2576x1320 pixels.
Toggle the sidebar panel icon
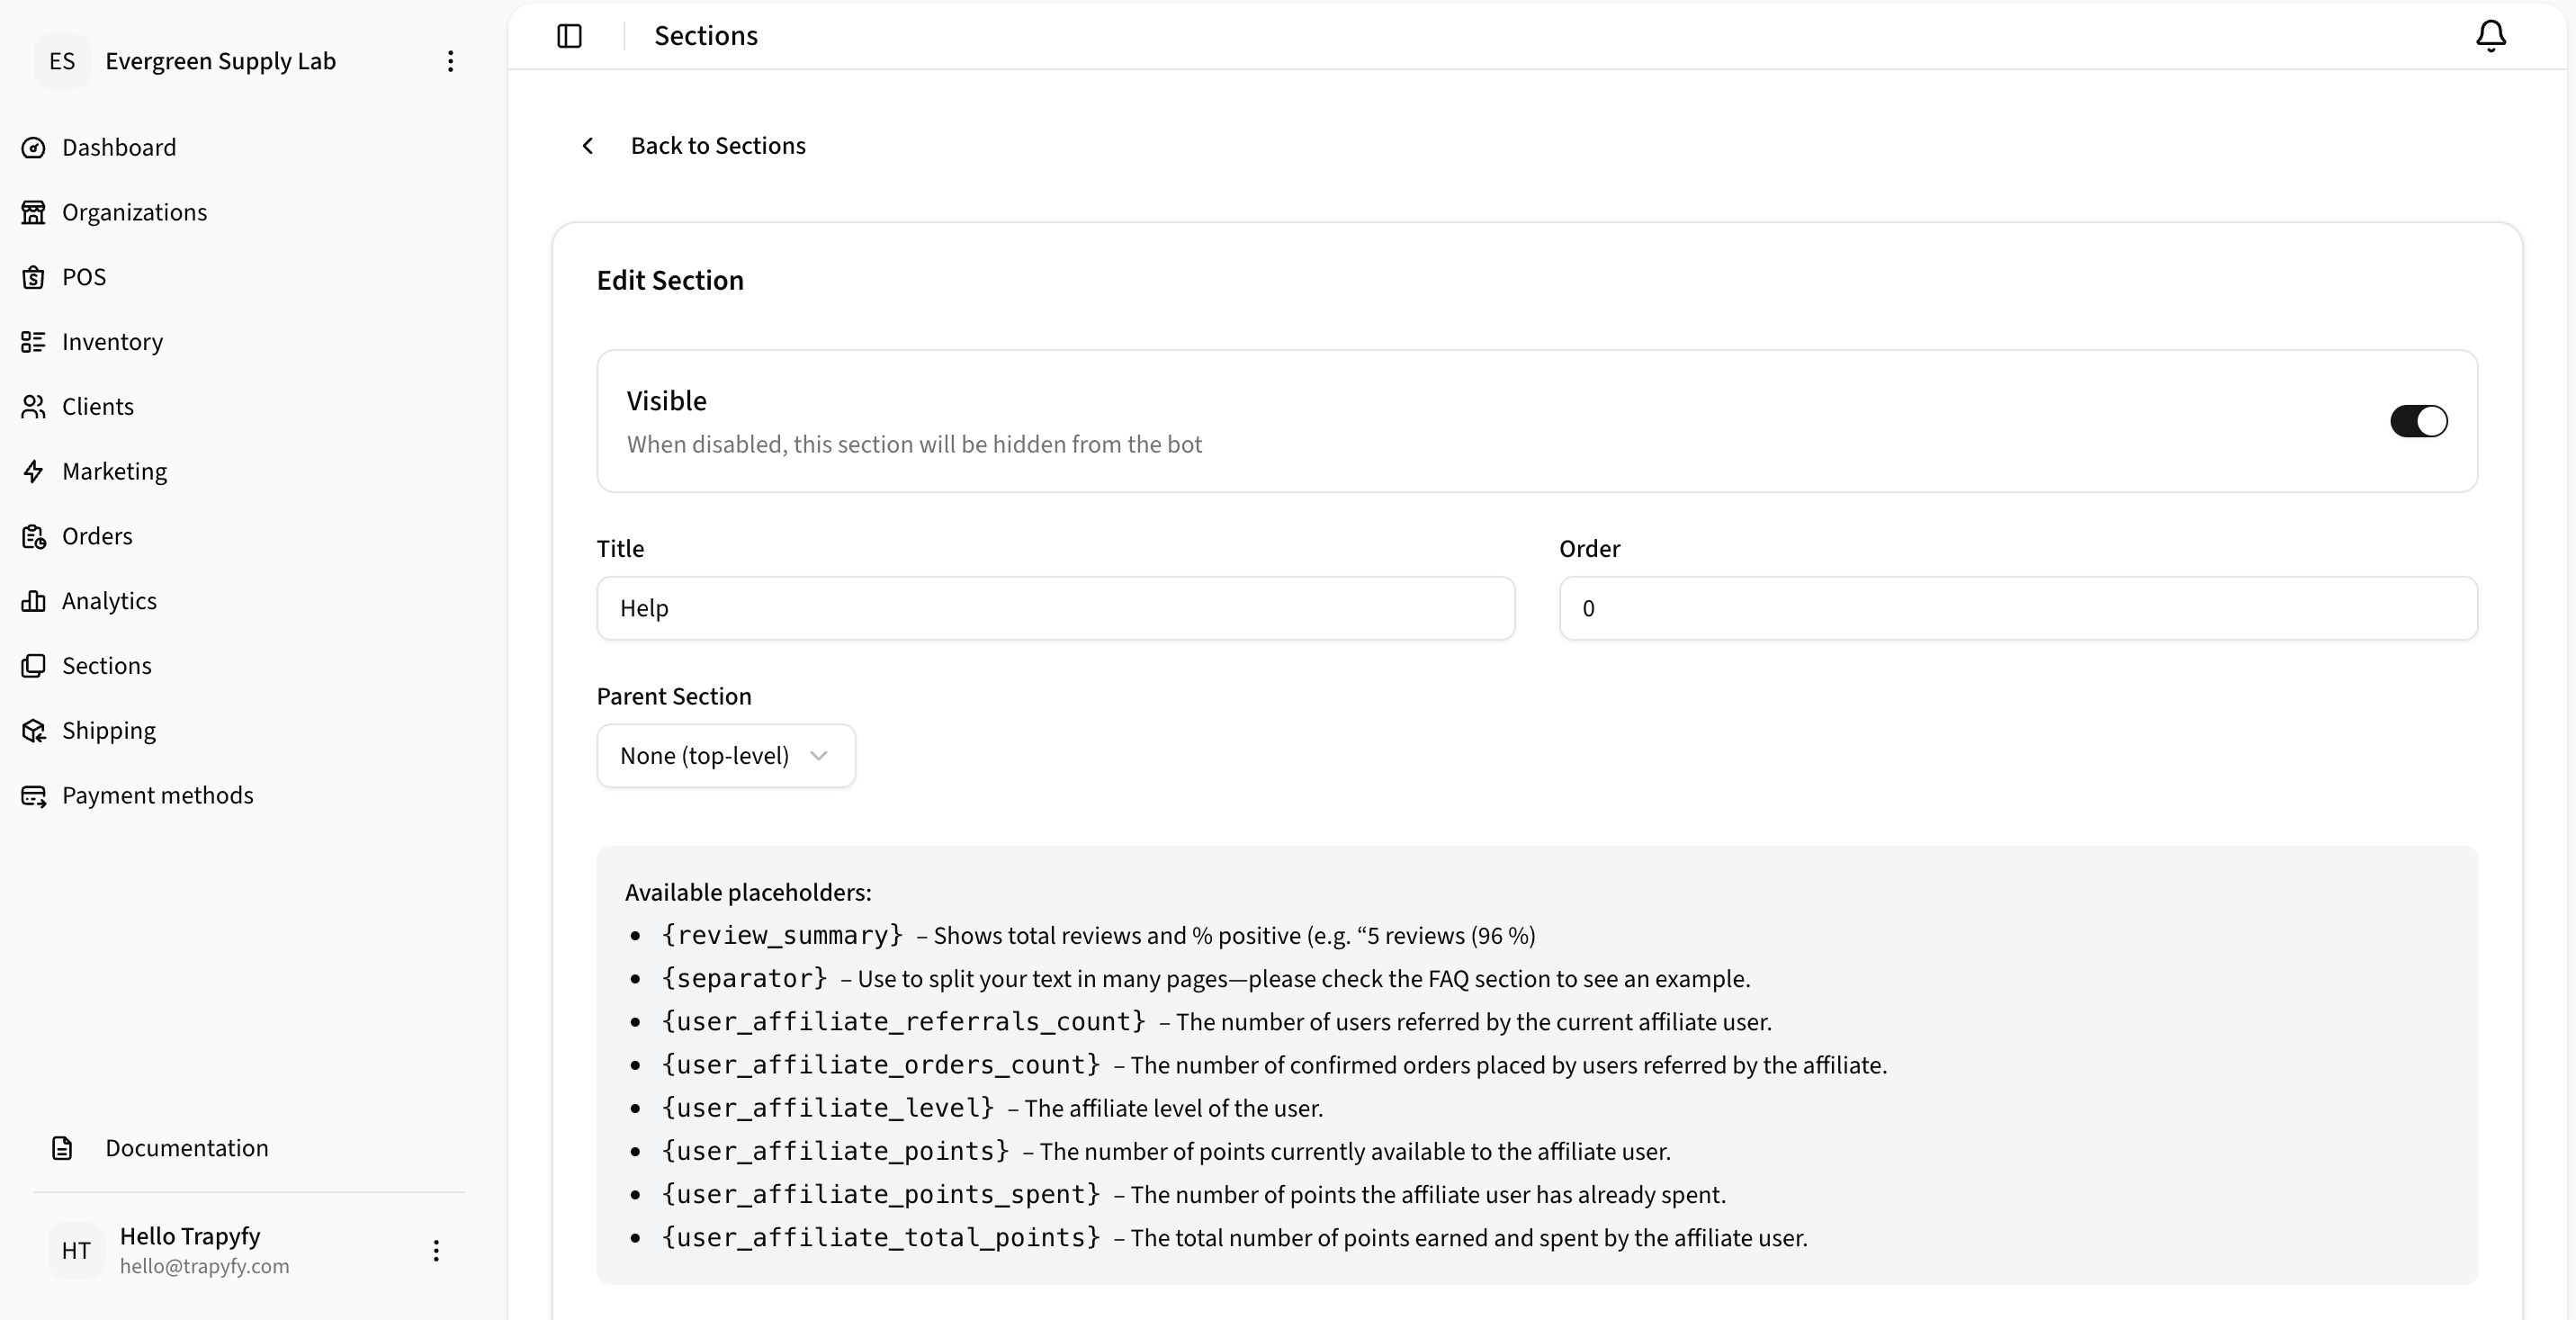(569, 36)
